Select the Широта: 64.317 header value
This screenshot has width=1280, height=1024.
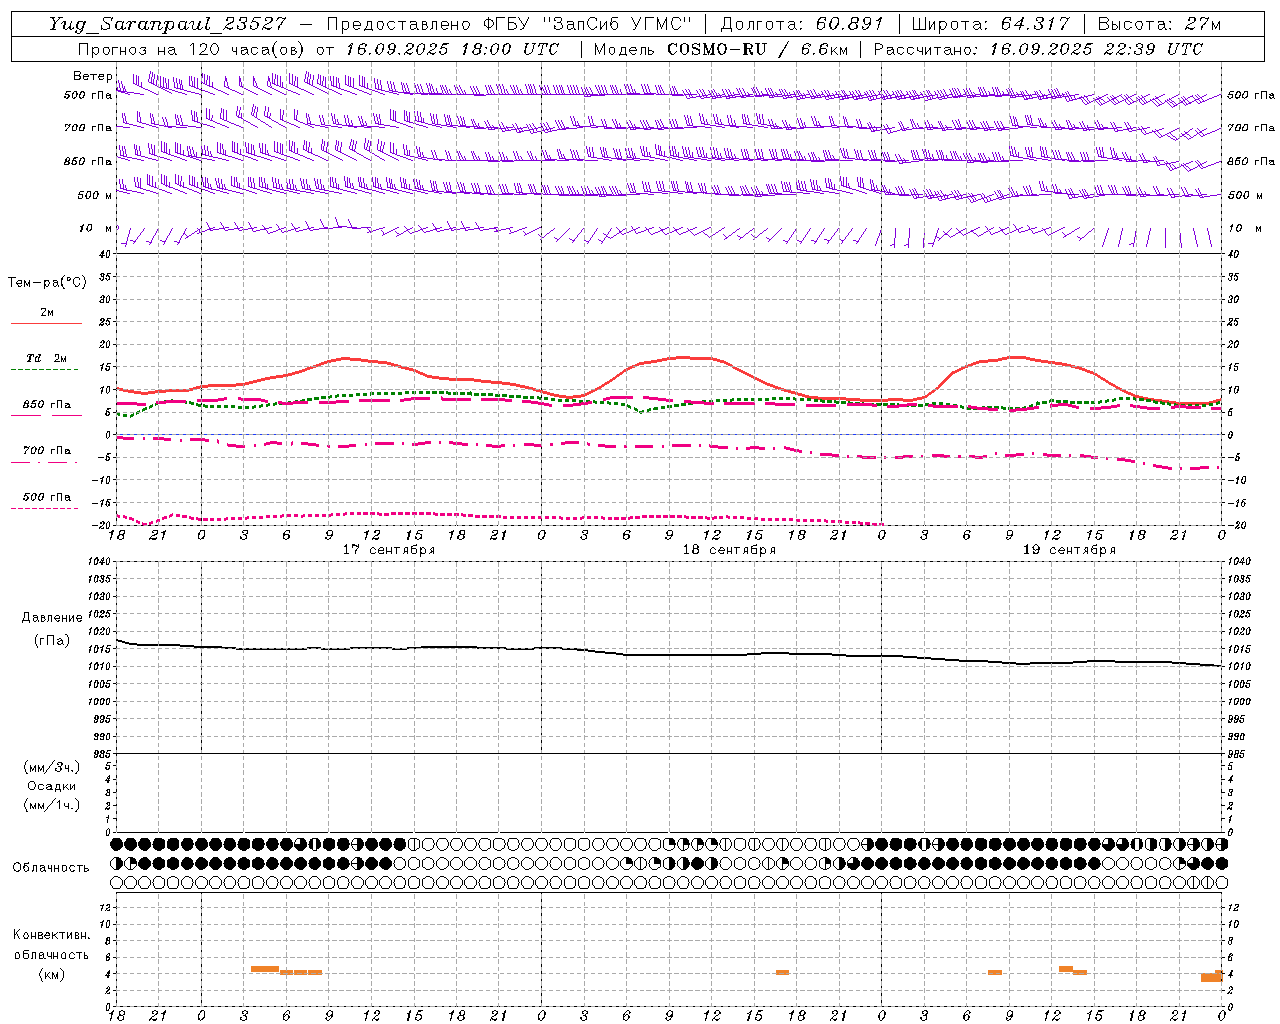pyautogui.click(x=991, y=24)
